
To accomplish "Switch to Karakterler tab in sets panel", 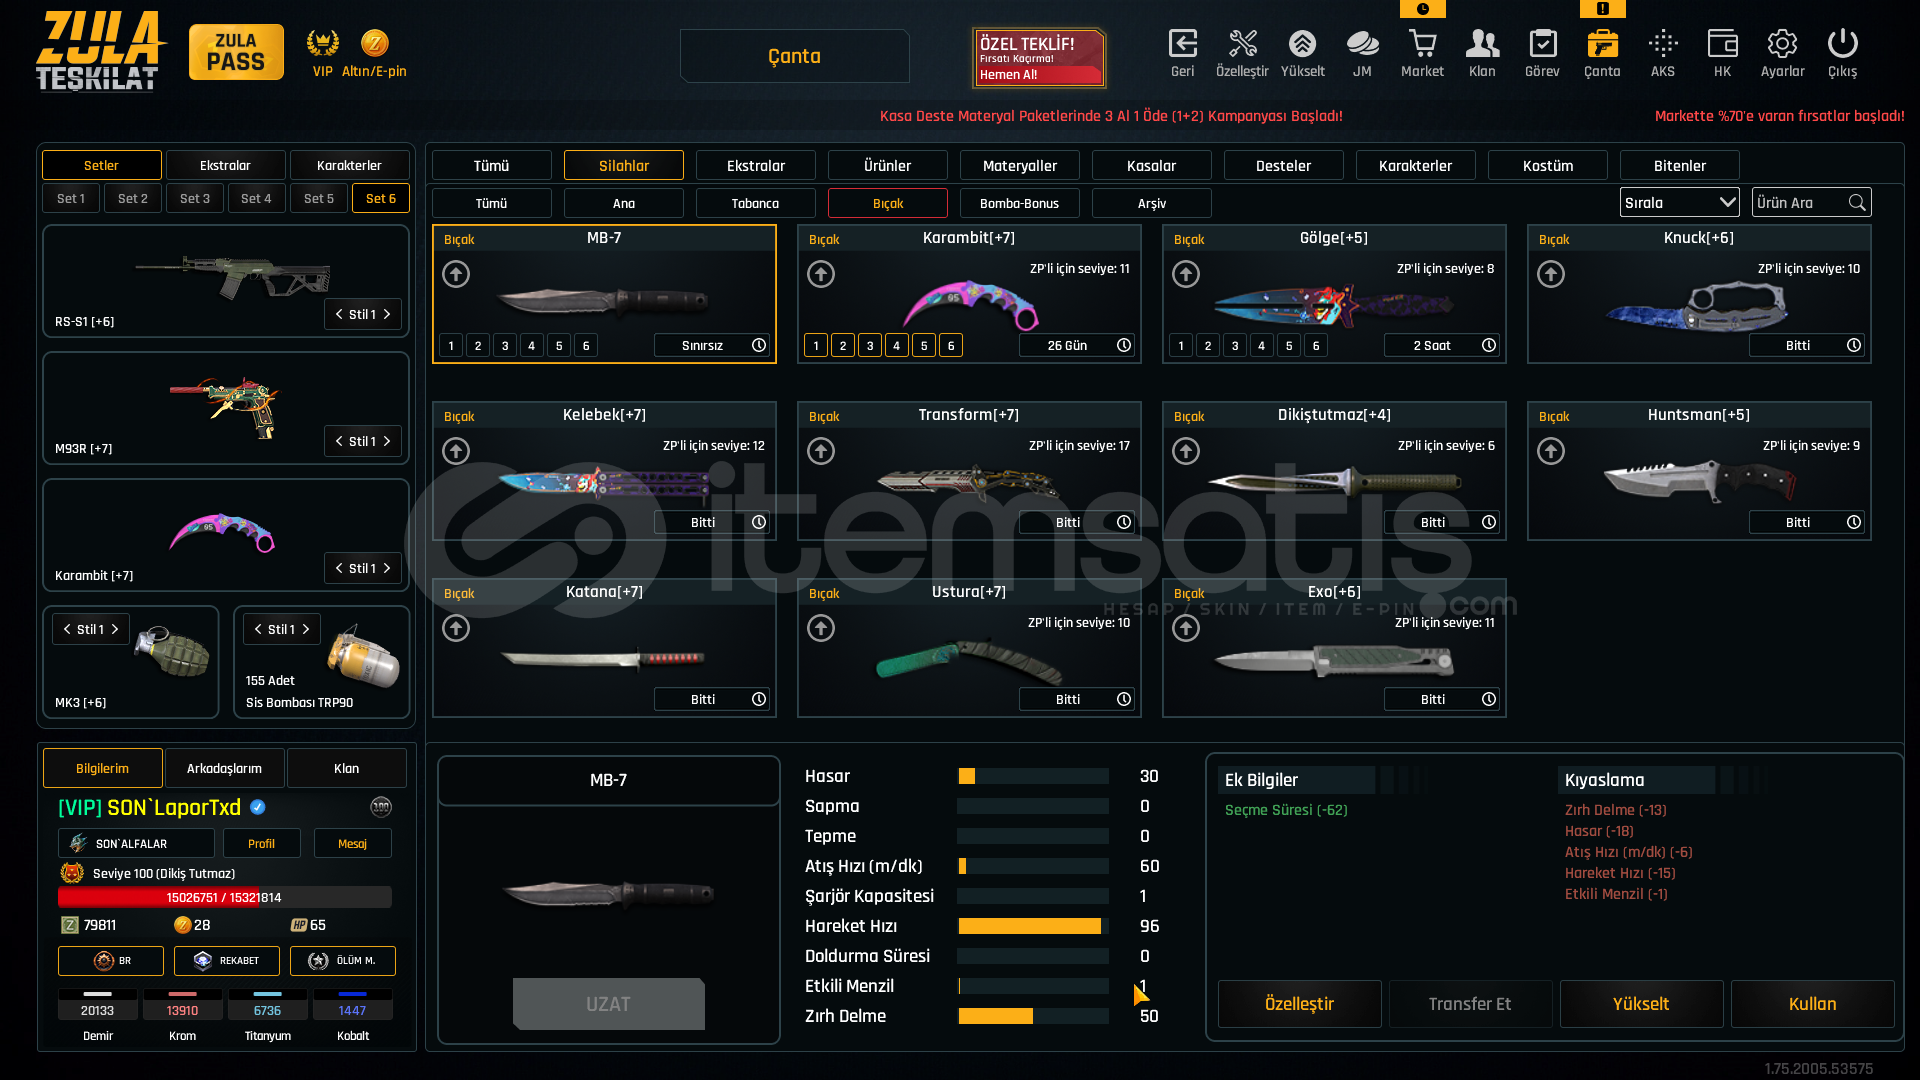I will [x=349, y=165].
